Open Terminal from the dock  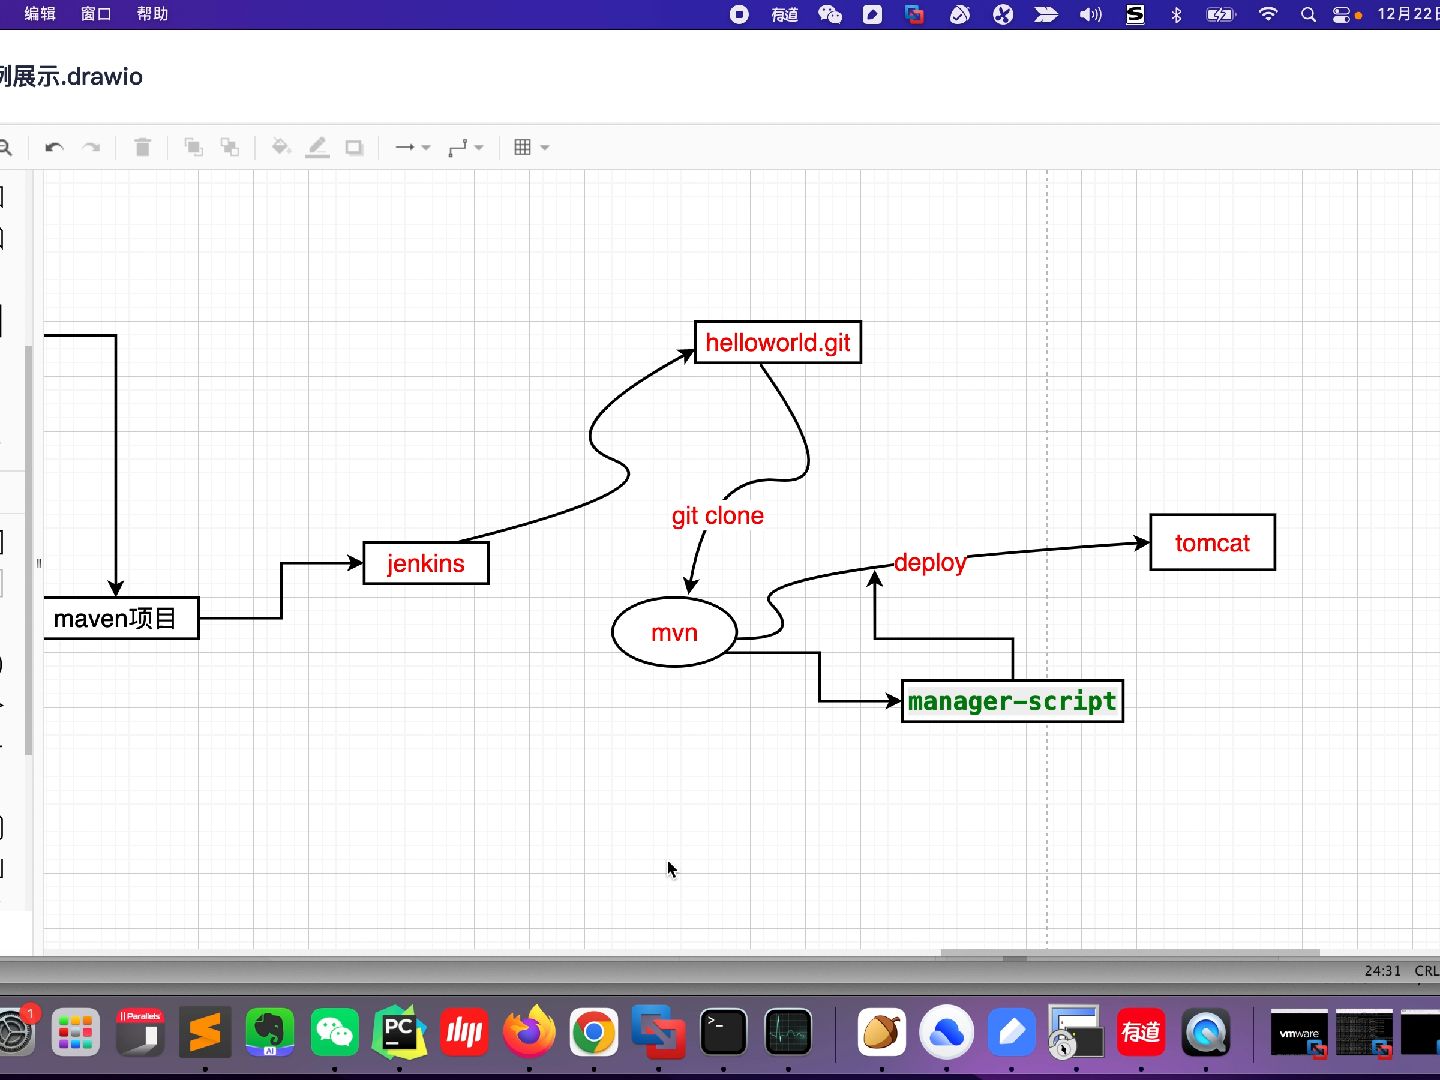point(723,1032)
